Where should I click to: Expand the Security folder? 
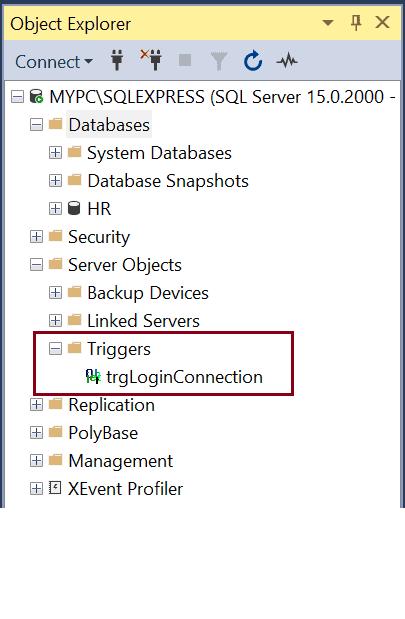[36, 237]
